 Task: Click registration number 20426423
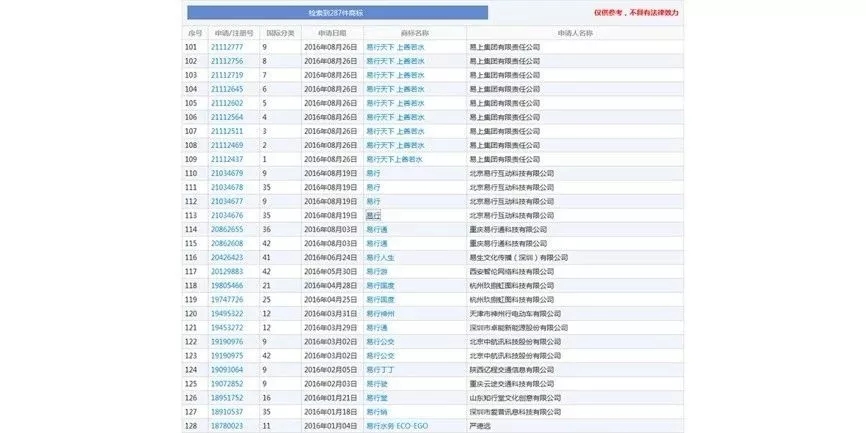[x=226, y=257]
